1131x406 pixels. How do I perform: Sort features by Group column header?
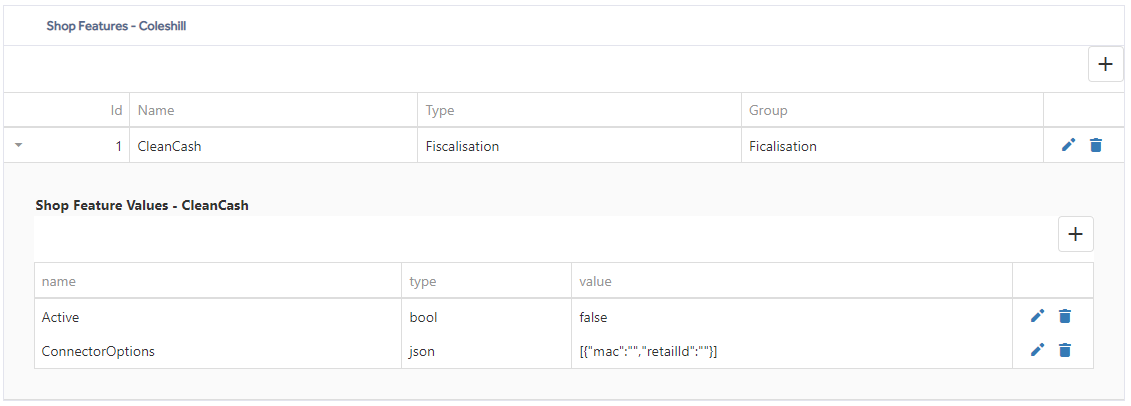tap(768, 110)
